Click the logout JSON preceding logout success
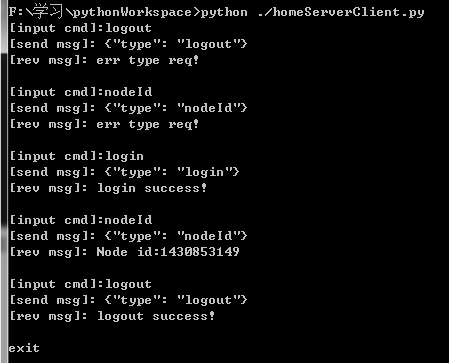 point(176,300)
